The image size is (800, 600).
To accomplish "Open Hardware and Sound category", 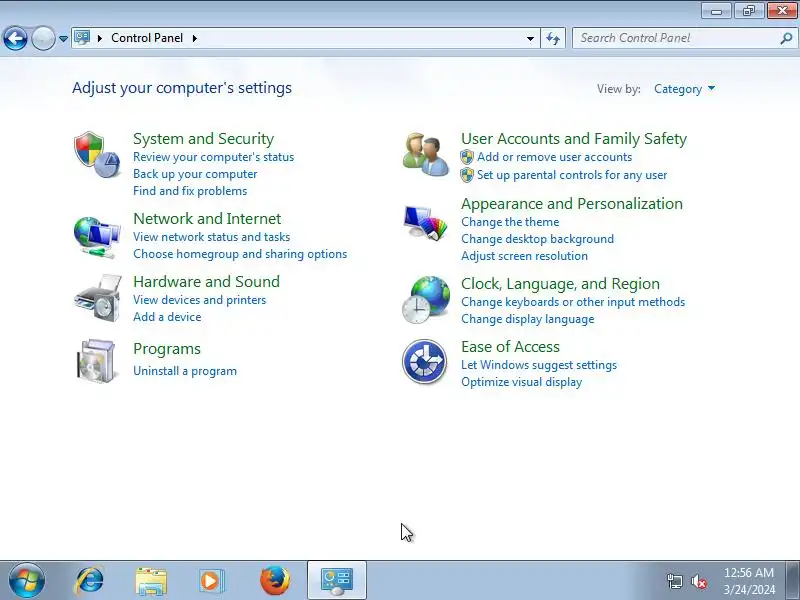I will click(x=207, y=282).
